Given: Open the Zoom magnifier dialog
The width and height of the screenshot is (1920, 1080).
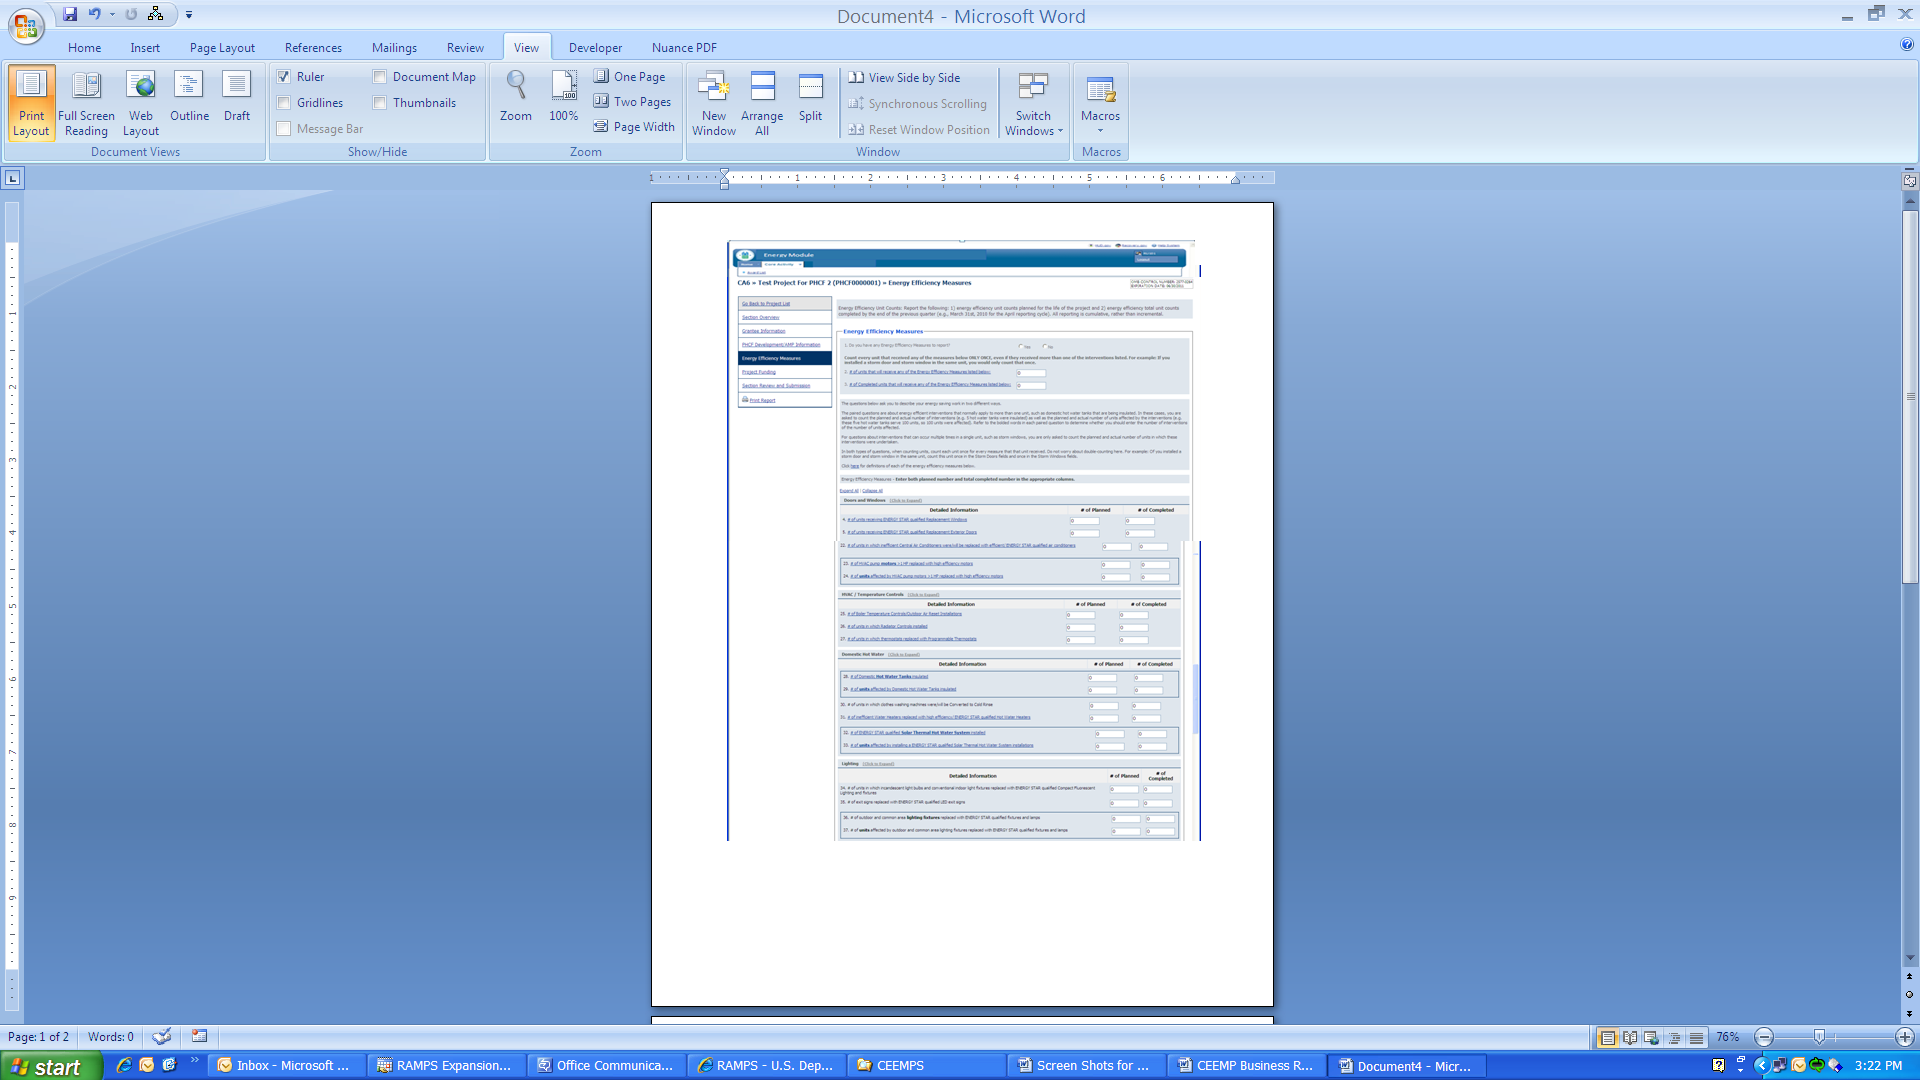Looking at the screenshot, I should (516, 97).
